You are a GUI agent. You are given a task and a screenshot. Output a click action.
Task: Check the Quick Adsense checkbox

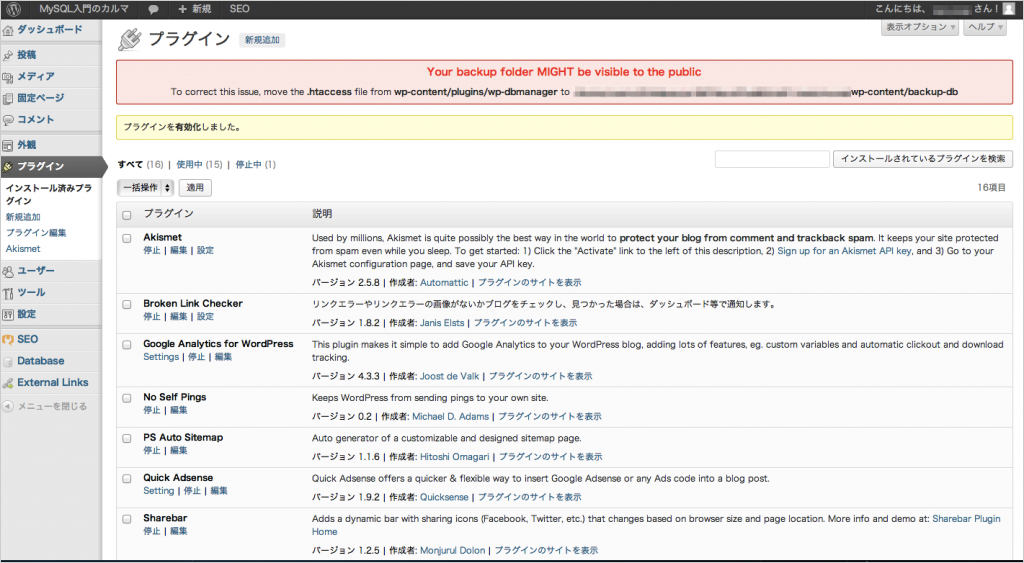127,479
